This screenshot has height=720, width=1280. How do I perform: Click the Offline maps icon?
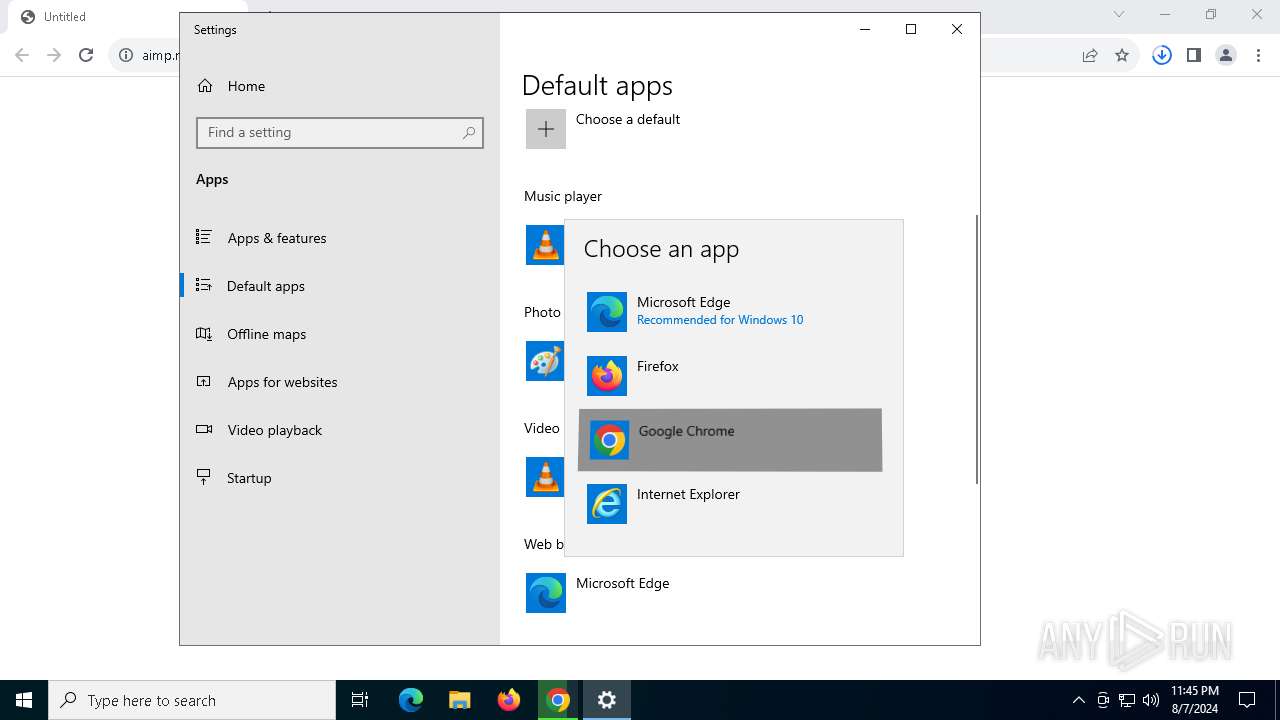(x=204, y=334)
